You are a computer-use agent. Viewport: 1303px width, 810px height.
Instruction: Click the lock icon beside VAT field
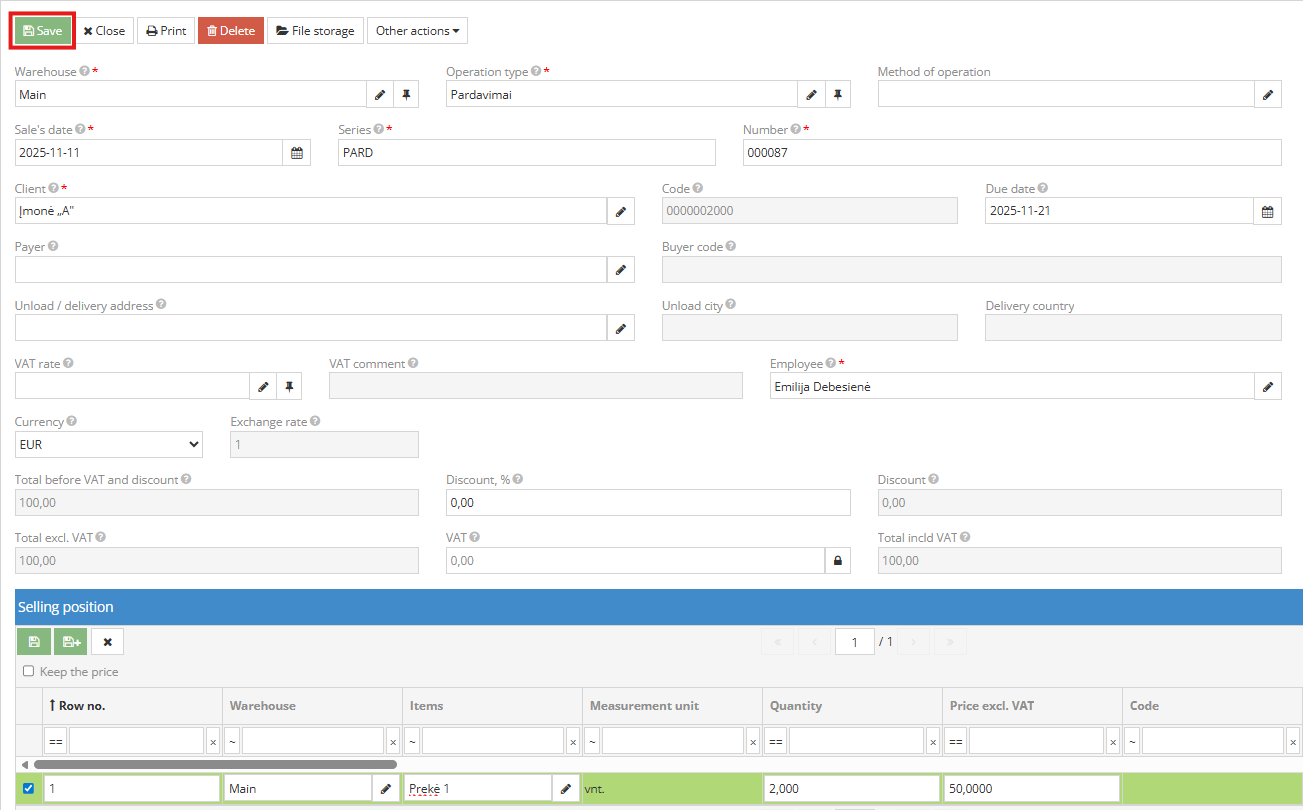837,561
